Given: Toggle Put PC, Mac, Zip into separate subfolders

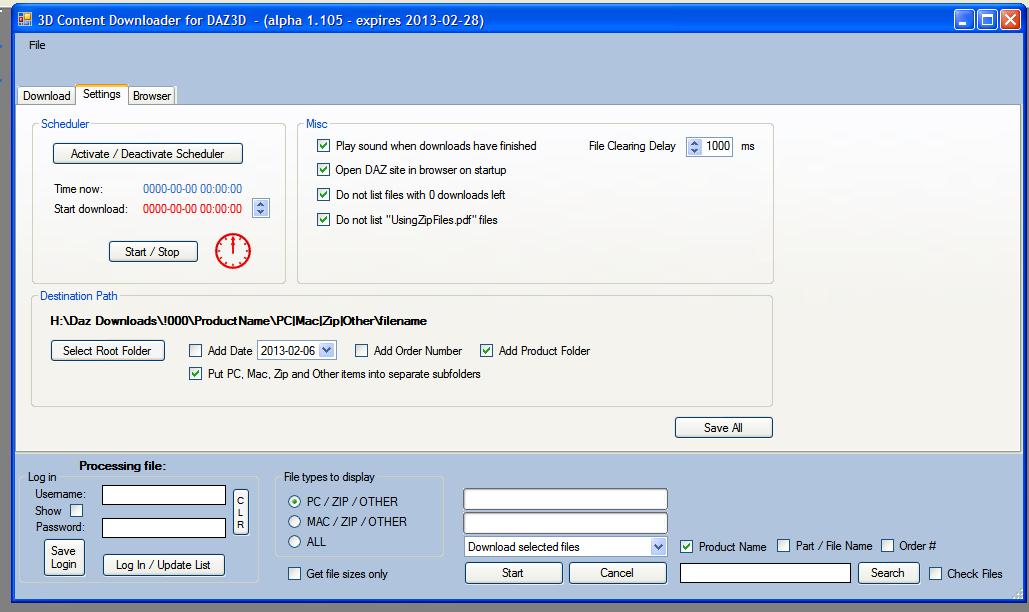Looking at the screenshot, I should [195, 374].
